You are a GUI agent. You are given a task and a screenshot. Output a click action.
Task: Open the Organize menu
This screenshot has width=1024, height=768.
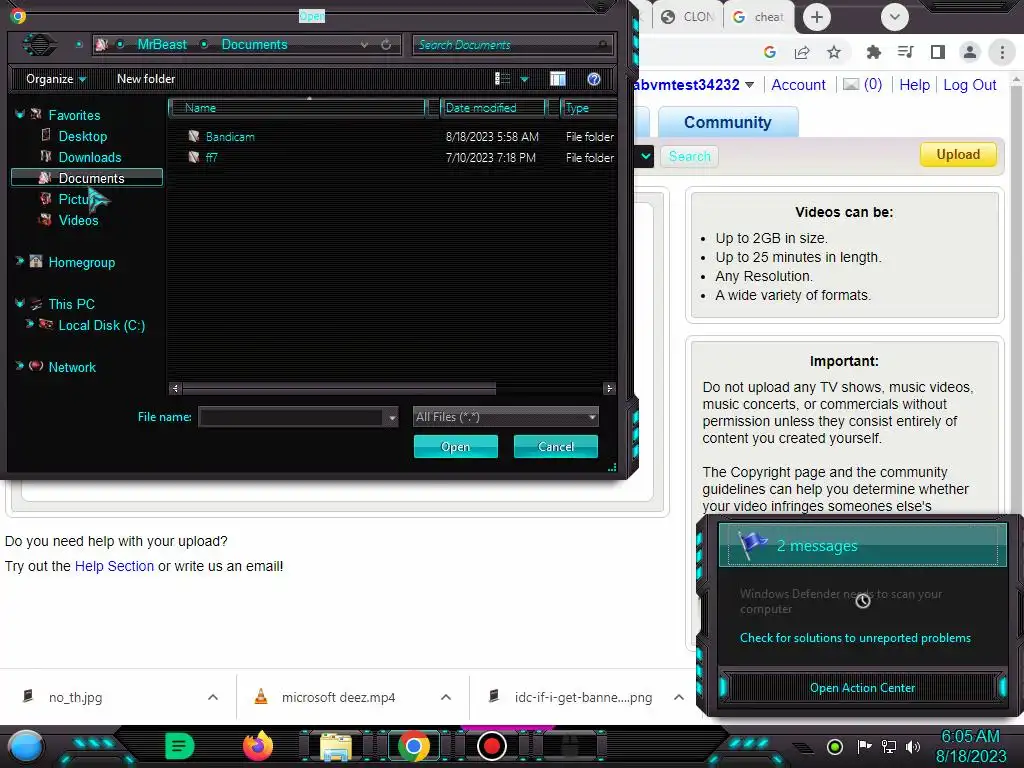click(x=56, y=79)
